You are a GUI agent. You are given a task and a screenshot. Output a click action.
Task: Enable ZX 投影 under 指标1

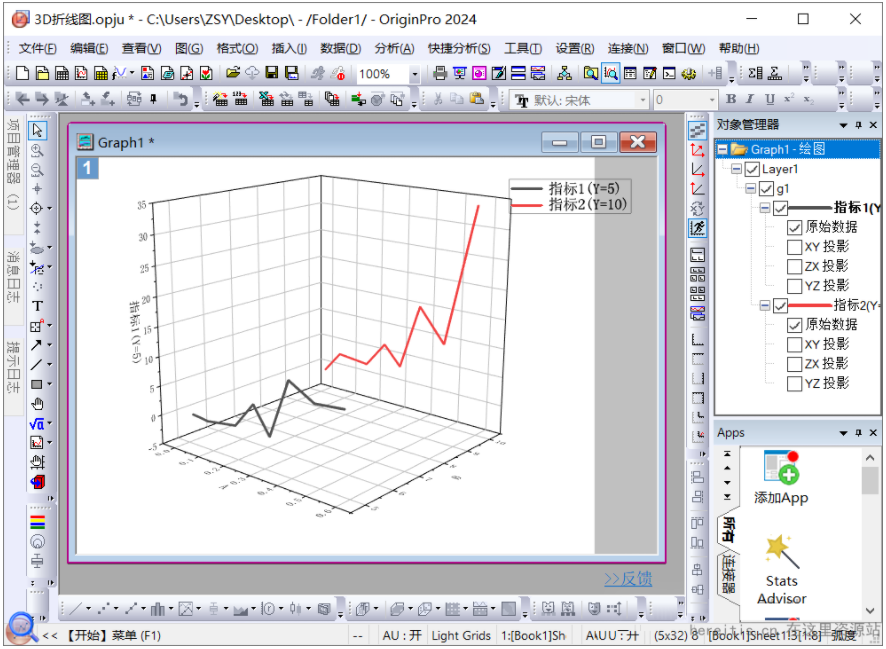(x=794, y=266)
